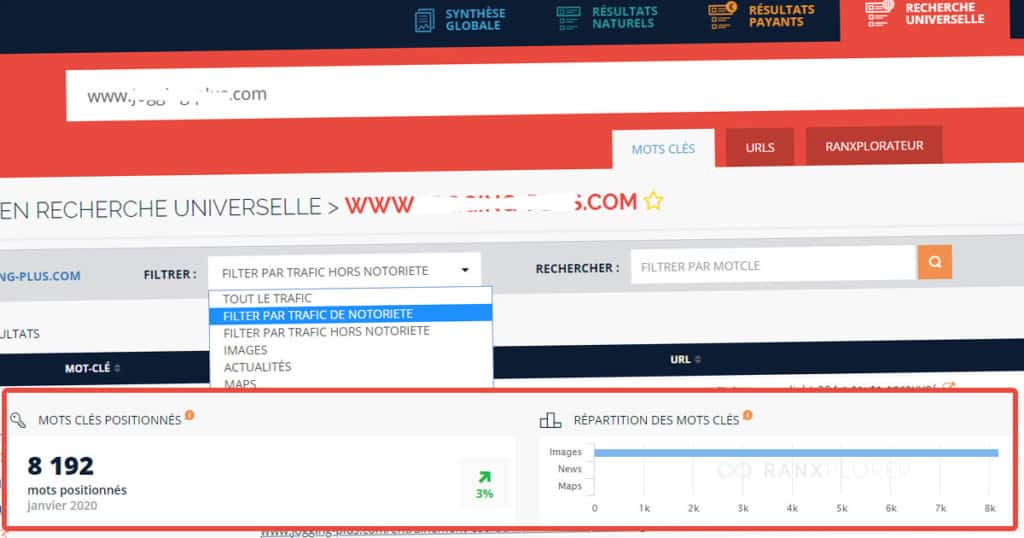Sort by the Mot-clé column
Screen dimensions: 1024x538
[92, 368]
